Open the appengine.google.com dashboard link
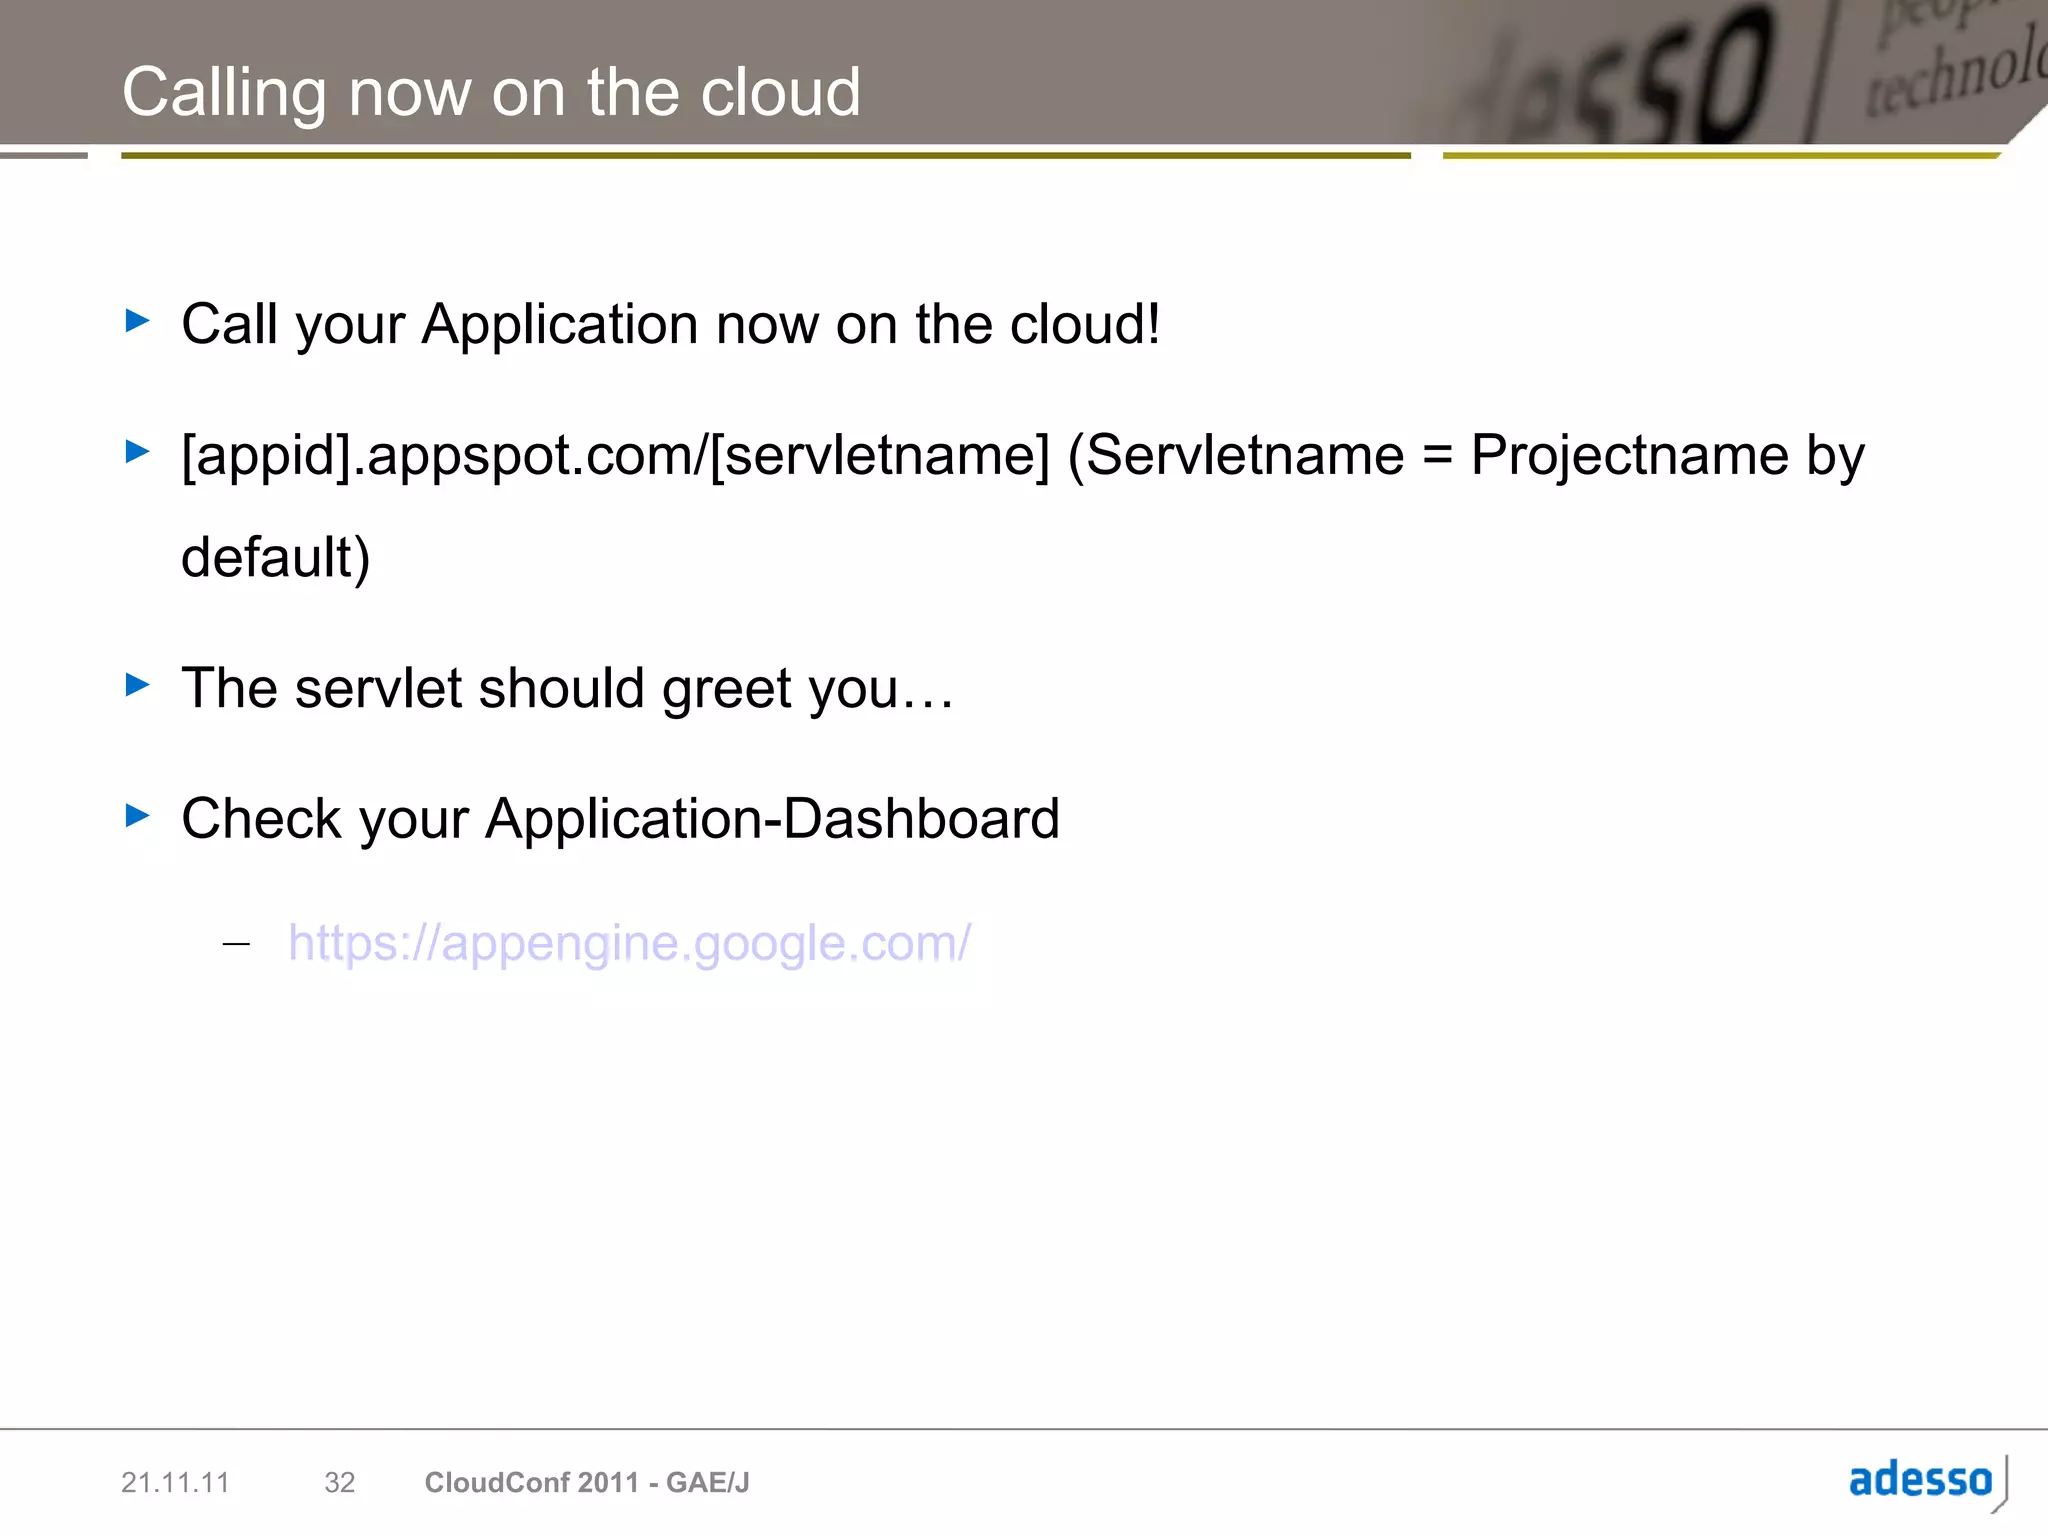The height and width of the screenshot is (1536, 2048). tap(629, 943)
